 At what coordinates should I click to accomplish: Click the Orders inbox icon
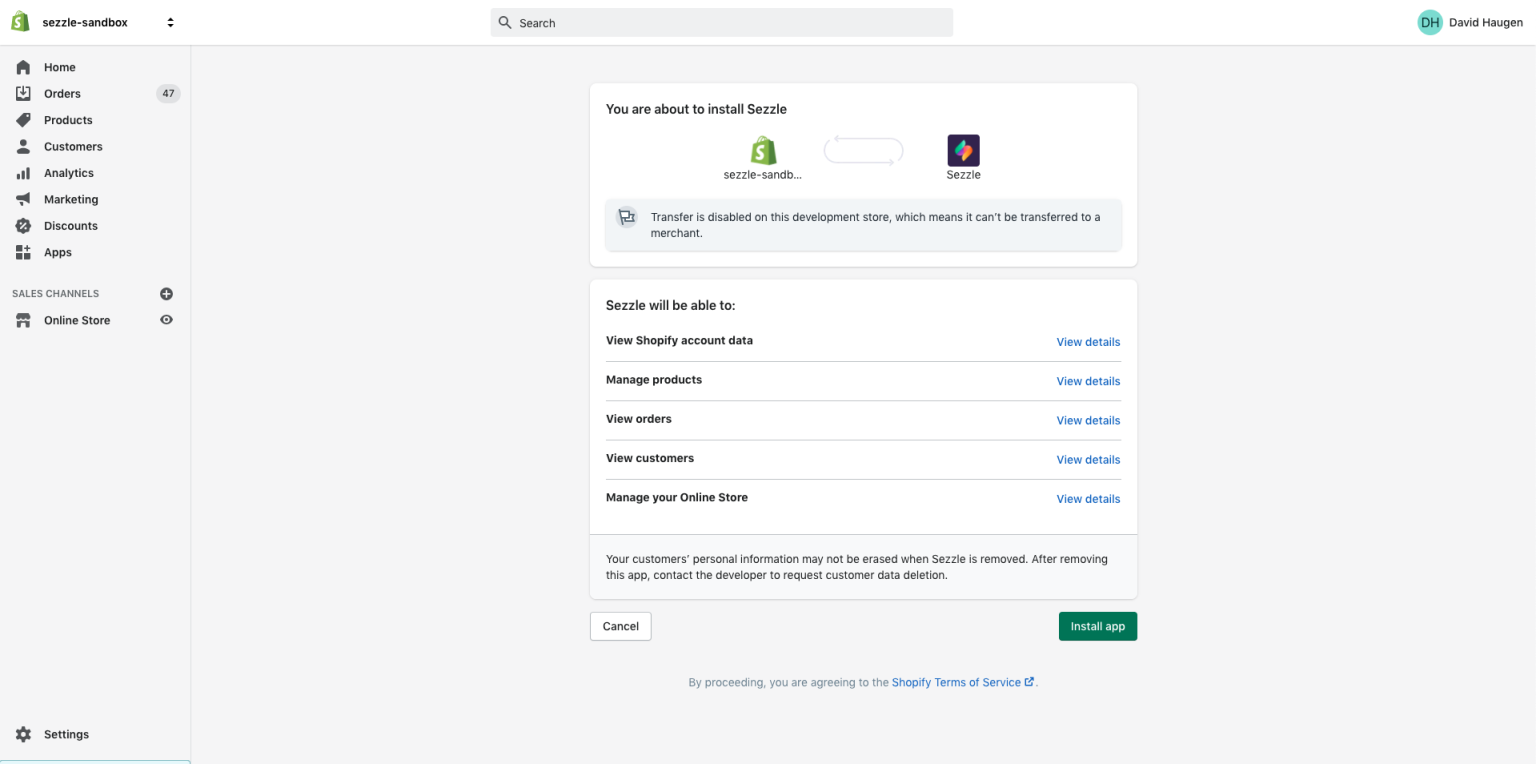click(x=23, y=93)
